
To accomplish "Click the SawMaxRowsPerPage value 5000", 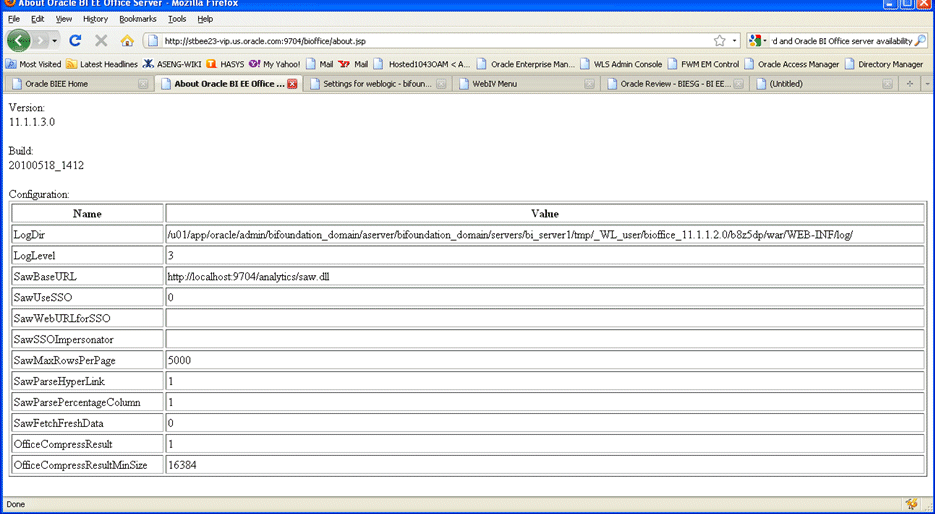I will [x=179, y=361].
